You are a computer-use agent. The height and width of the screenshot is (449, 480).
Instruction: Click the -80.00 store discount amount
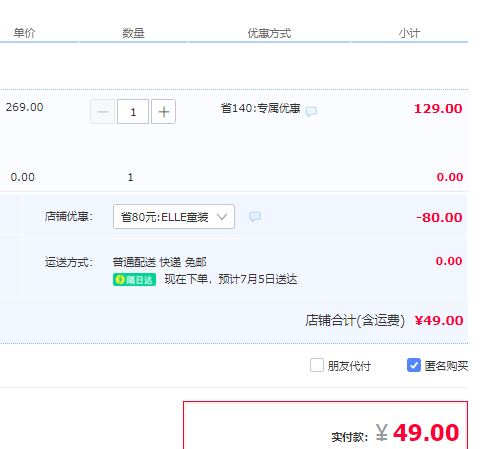tap(439, 217)
